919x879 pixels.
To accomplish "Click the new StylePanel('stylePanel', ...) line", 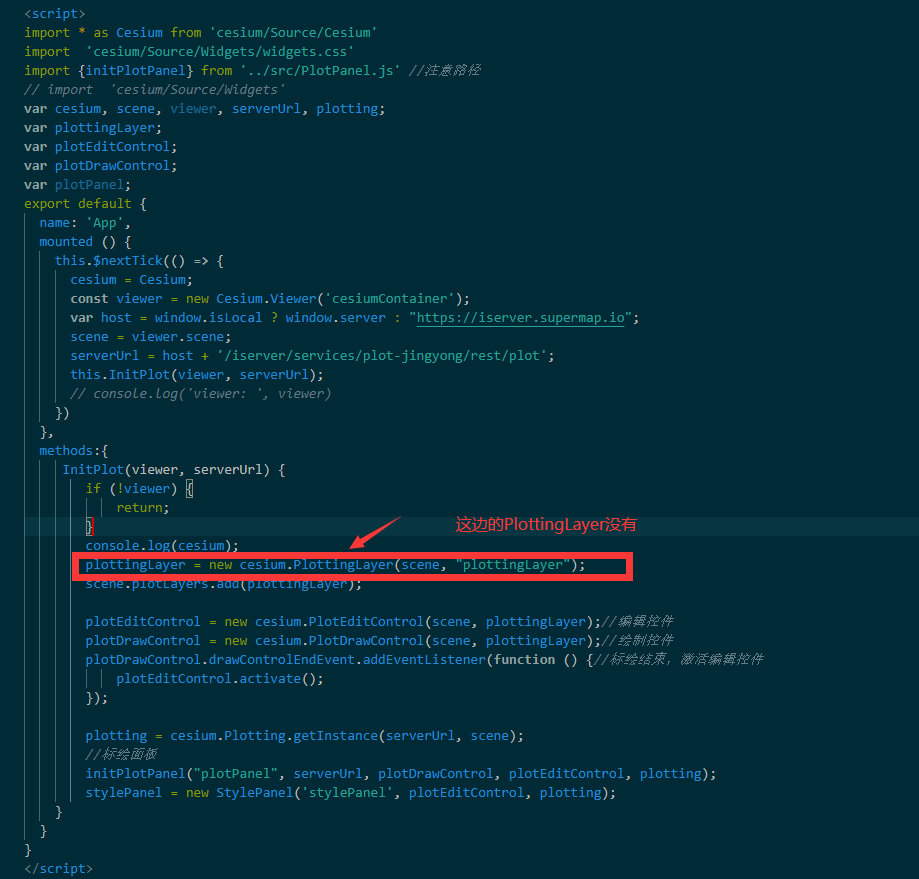I will point(350,793).
